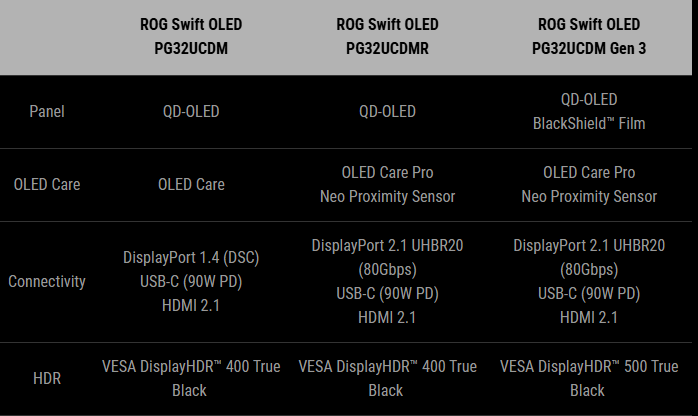This screenshot has height=416, width=698.
Task: Click the OLED Care row label
Action: tap(46, 184)
